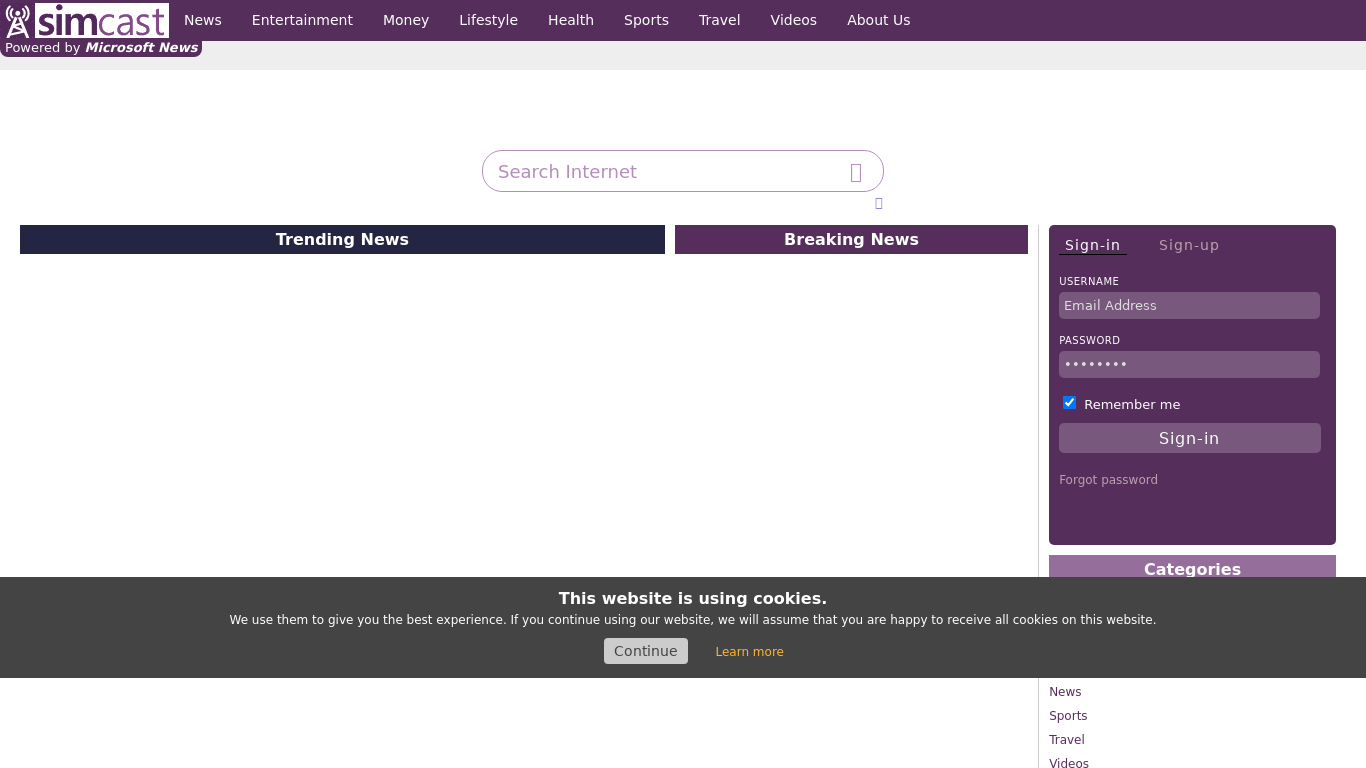Open About Us page
1366x768 pixels.
878,20
